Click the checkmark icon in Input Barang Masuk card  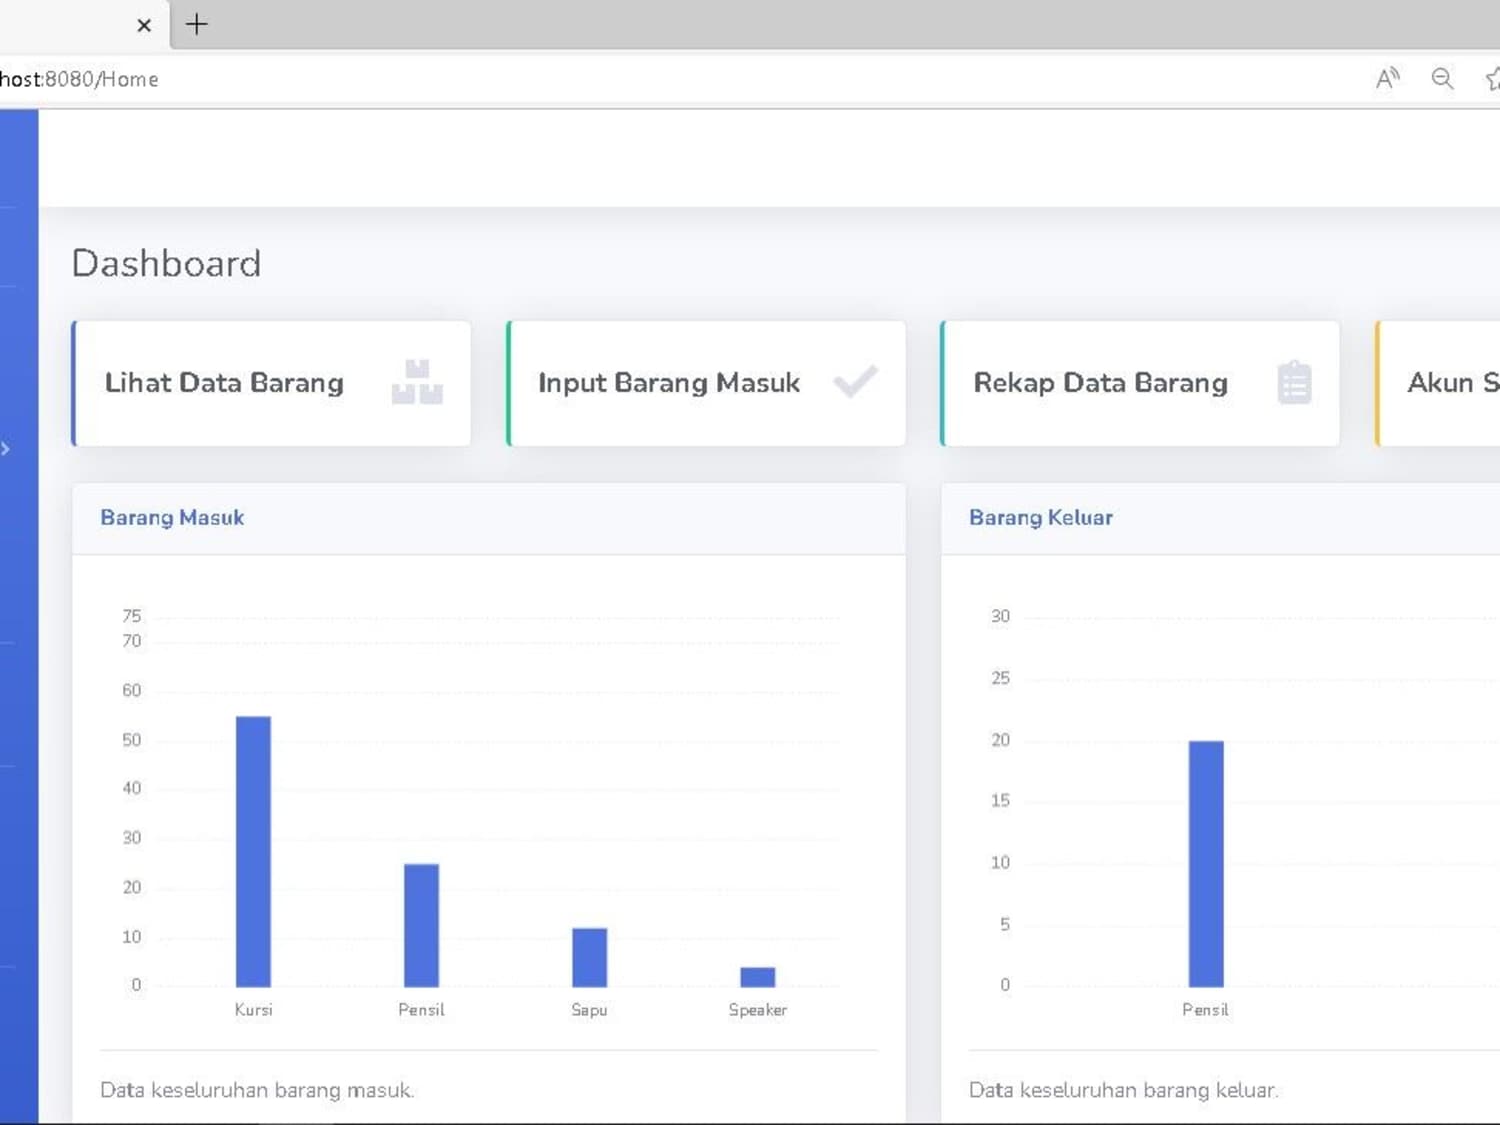click(855, 381)
